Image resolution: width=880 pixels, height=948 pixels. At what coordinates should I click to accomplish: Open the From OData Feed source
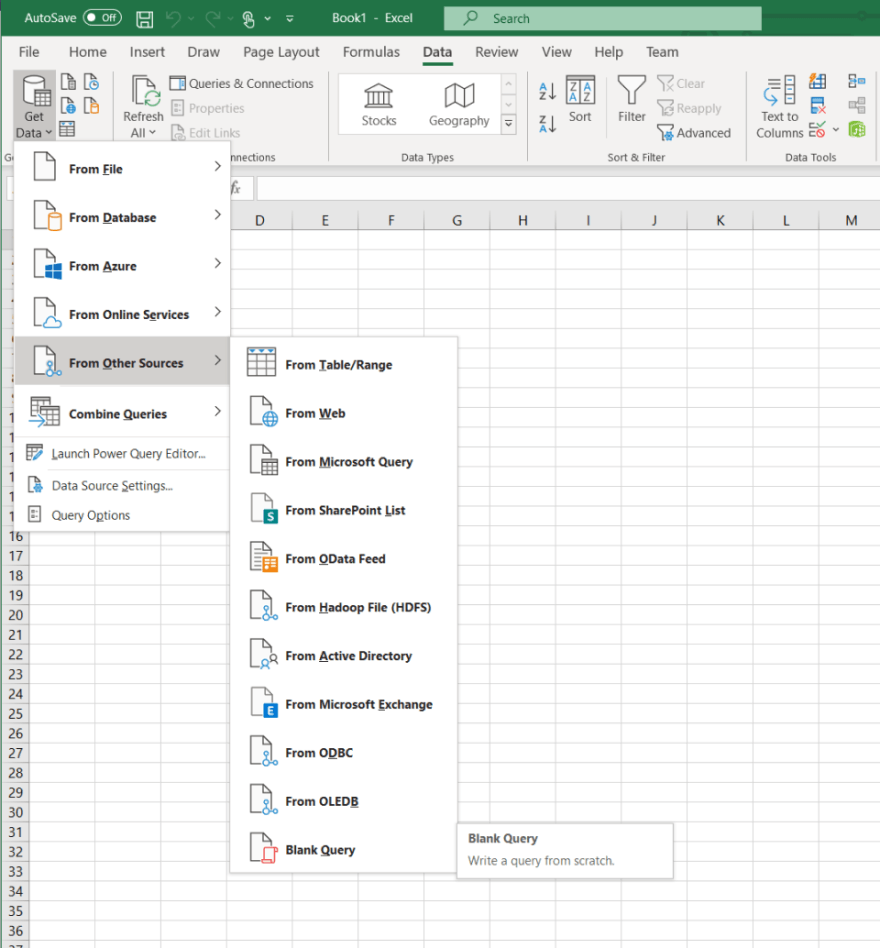tap(339, 558)
